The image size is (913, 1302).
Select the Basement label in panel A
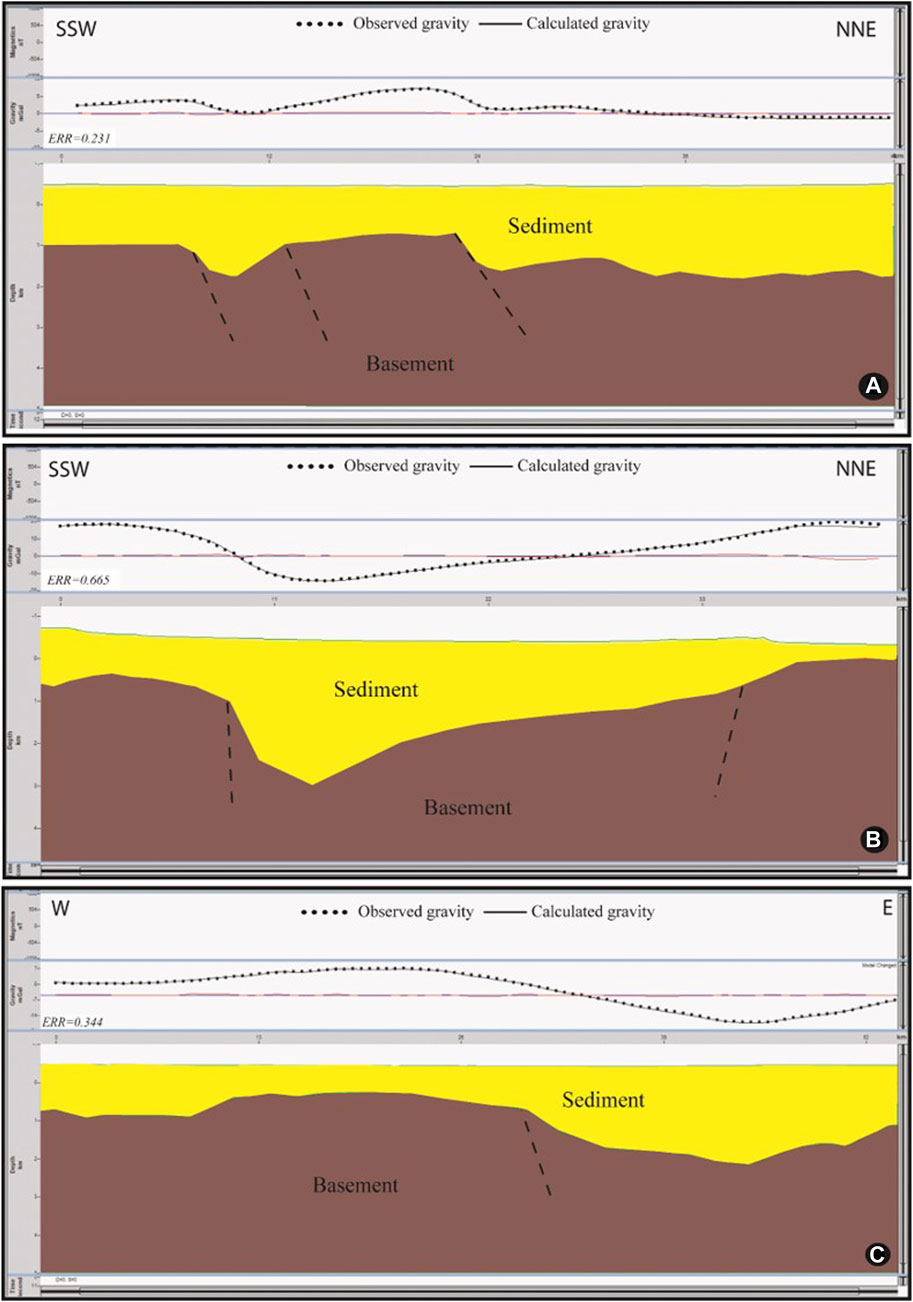(x=409, y=364)
